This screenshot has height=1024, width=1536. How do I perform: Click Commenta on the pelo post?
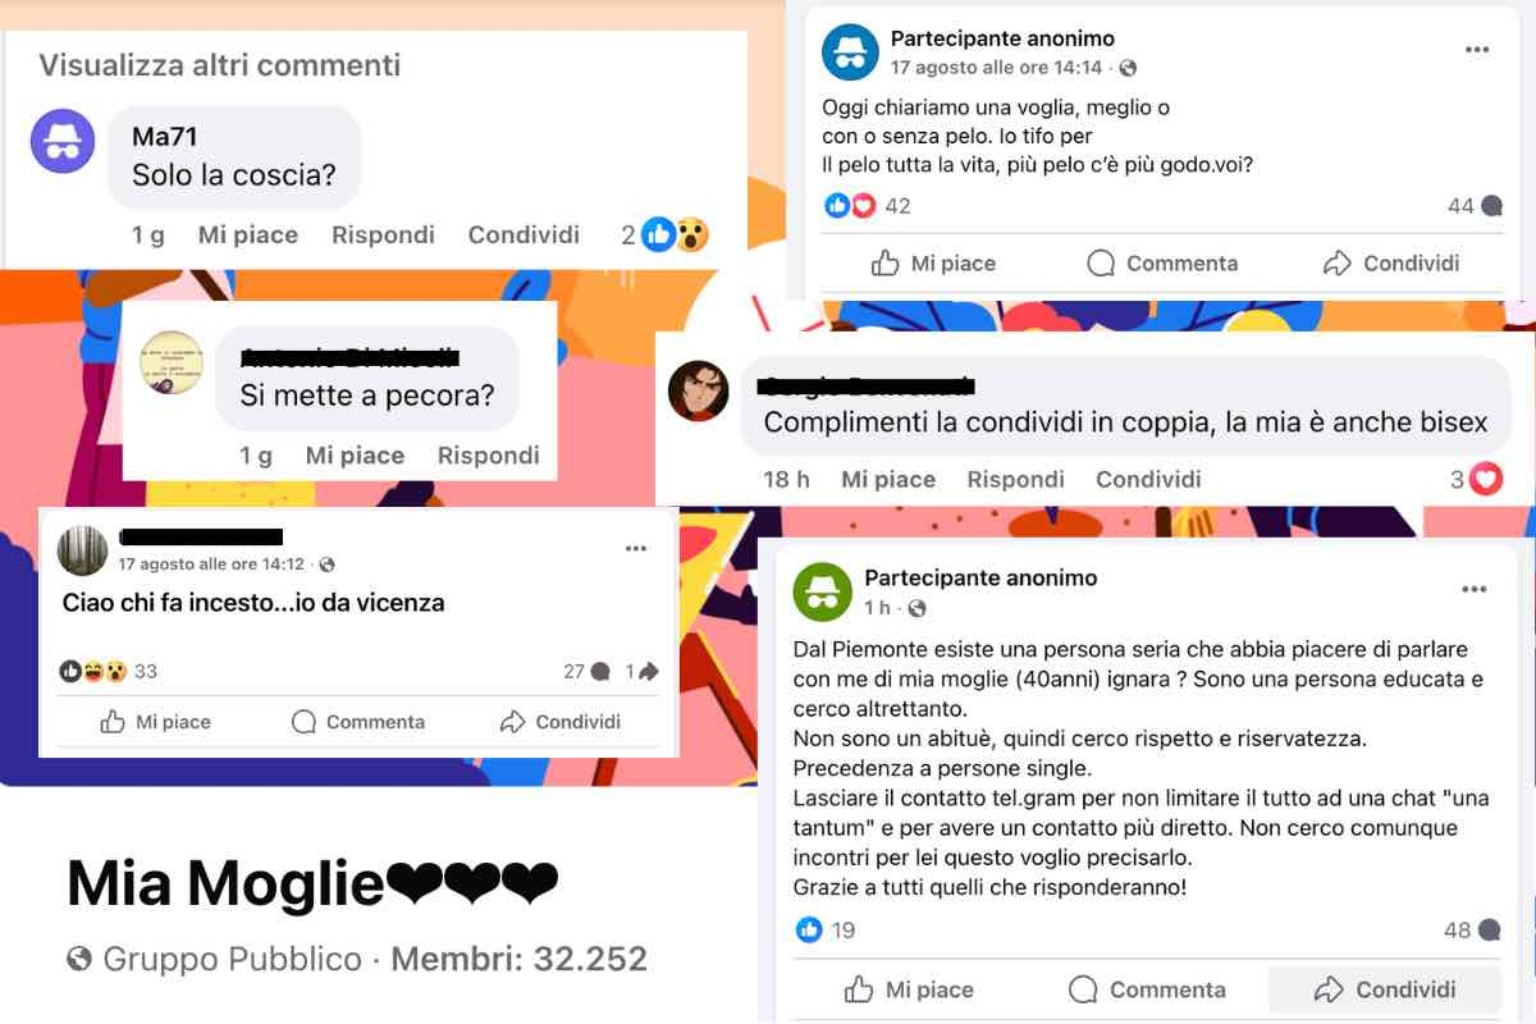click(x=1162, y=263)
